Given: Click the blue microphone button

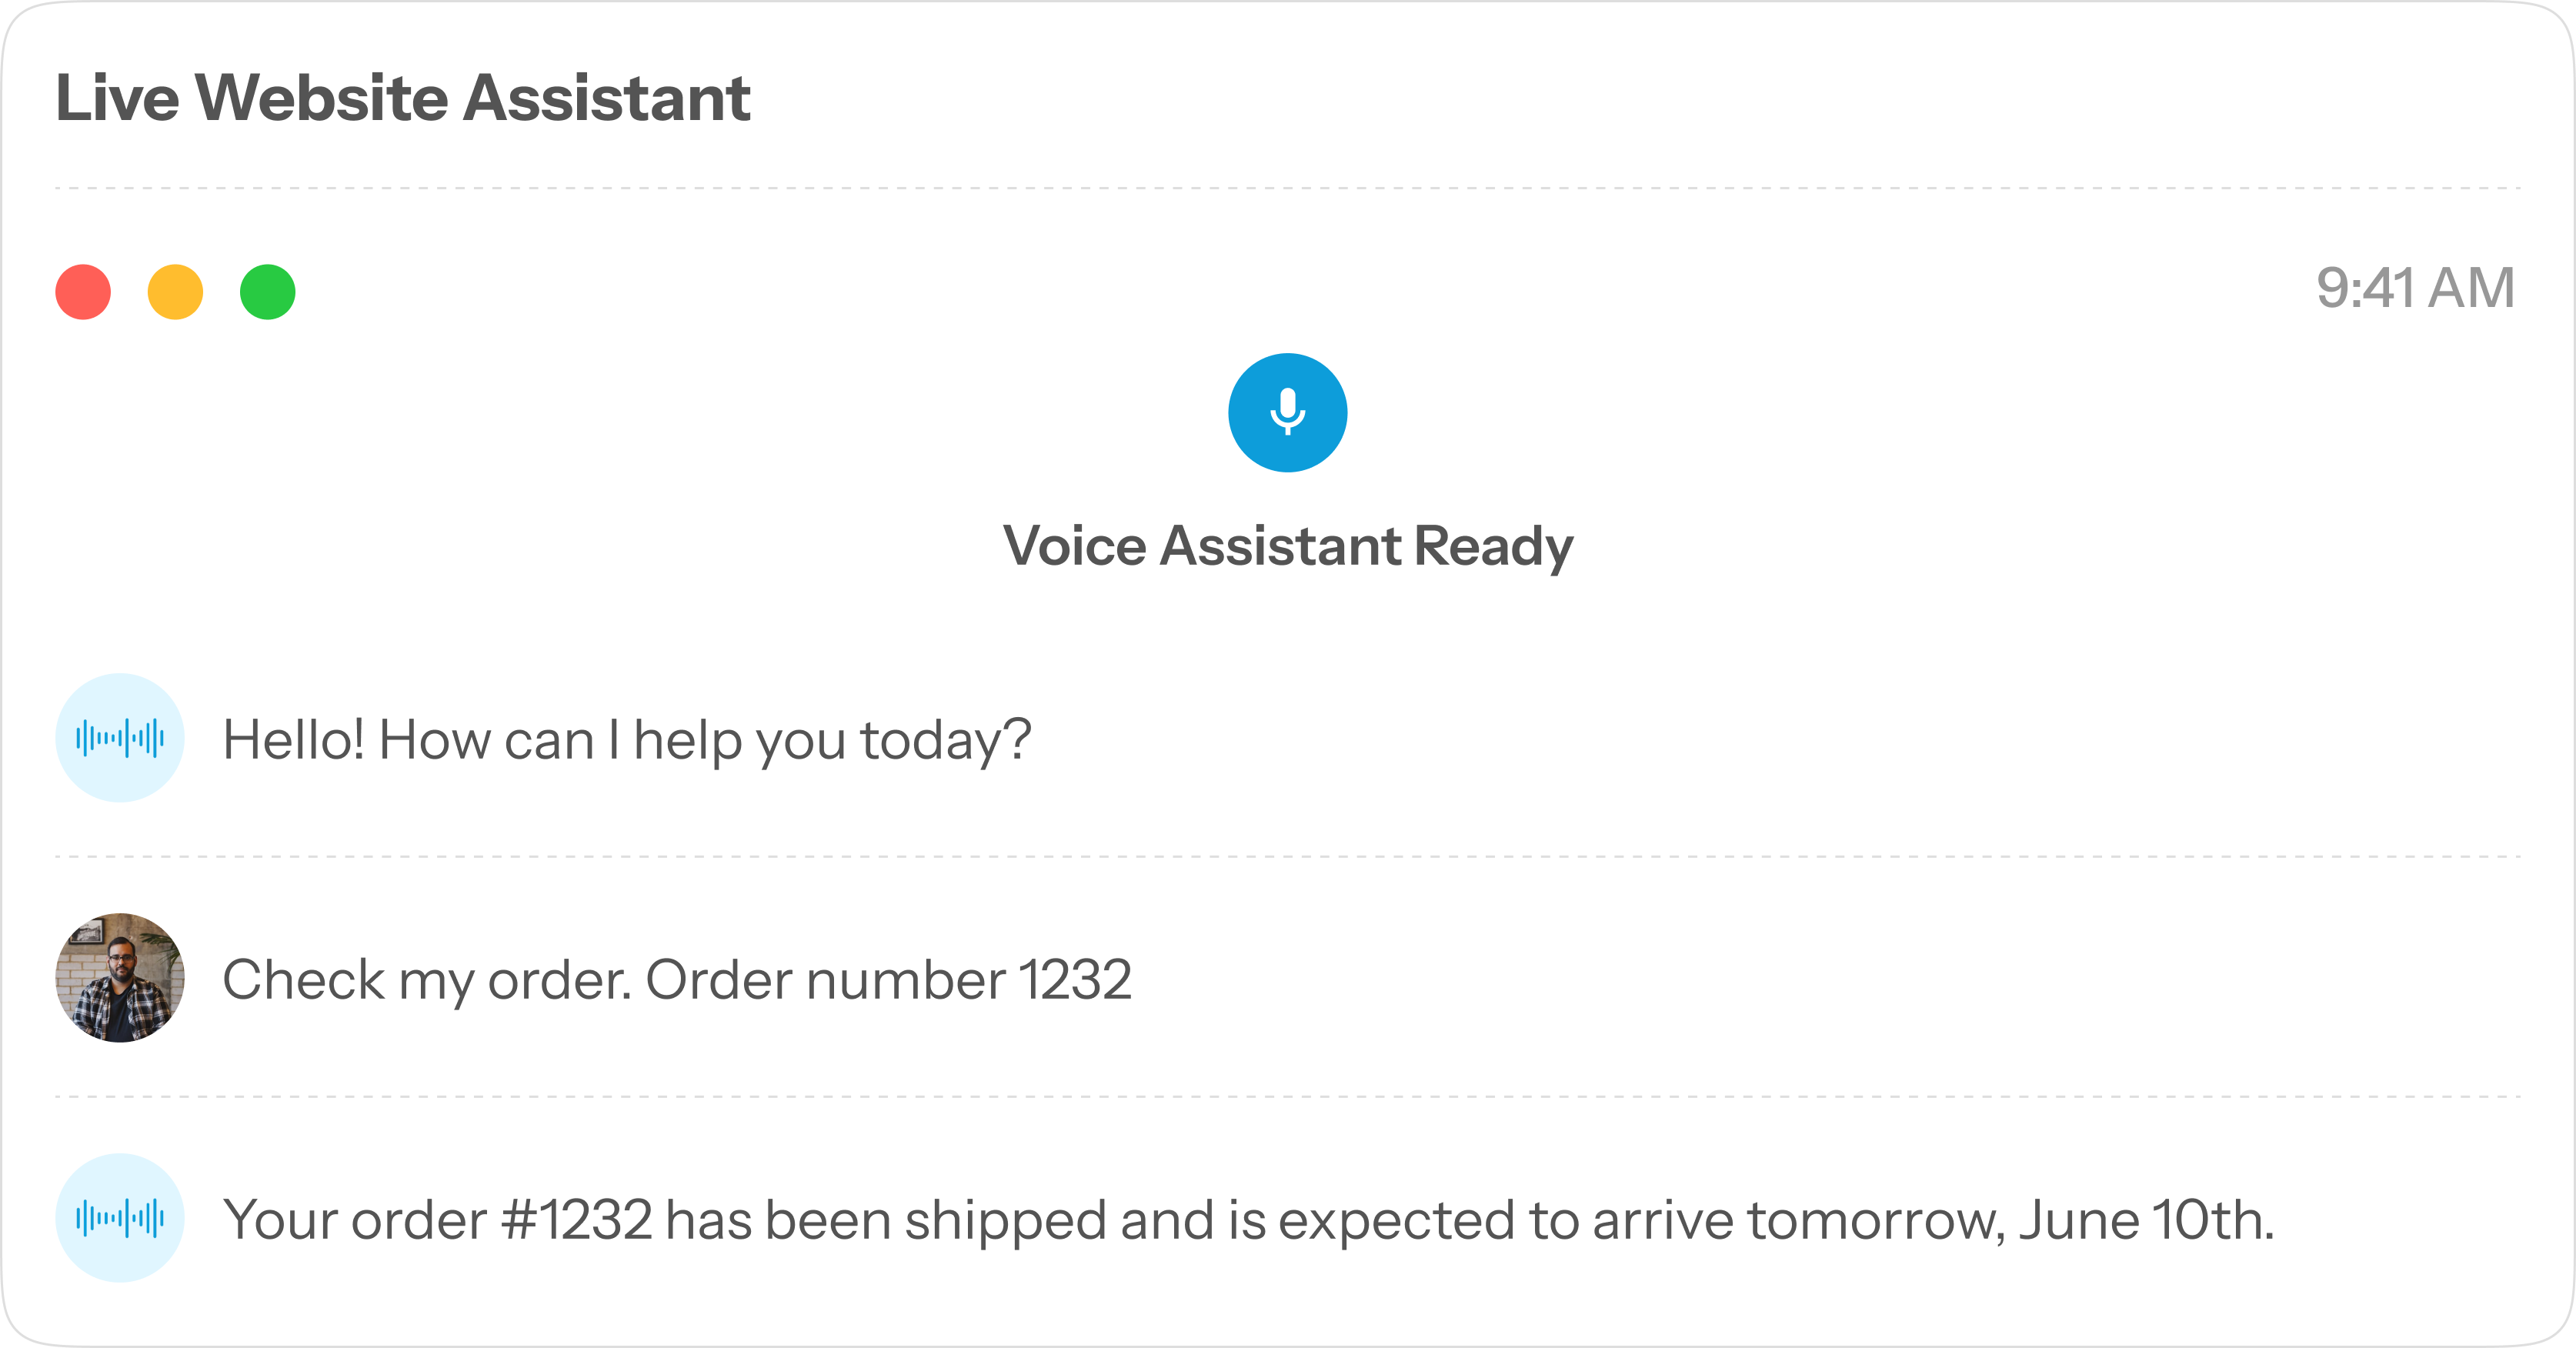Looking at the screenshot, I should [x=1287, y=412].
